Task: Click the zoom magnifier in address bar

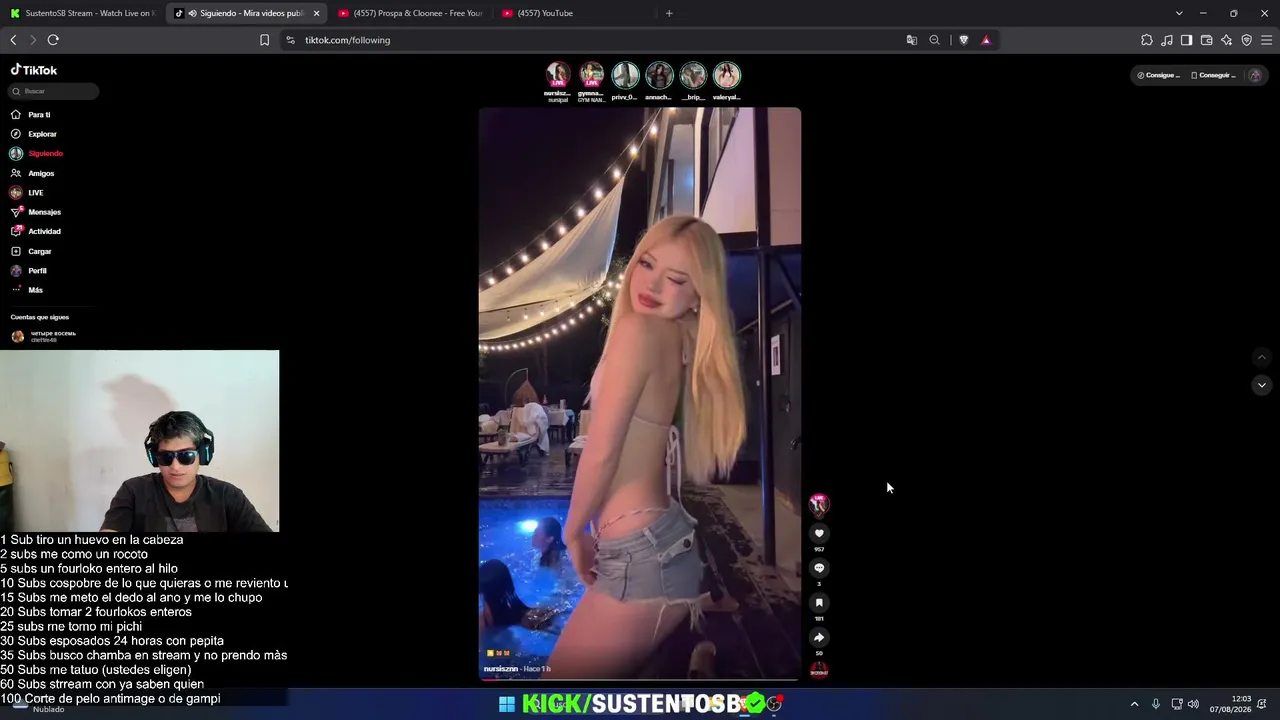Action: pyautogui.click(x=934, y=40)
